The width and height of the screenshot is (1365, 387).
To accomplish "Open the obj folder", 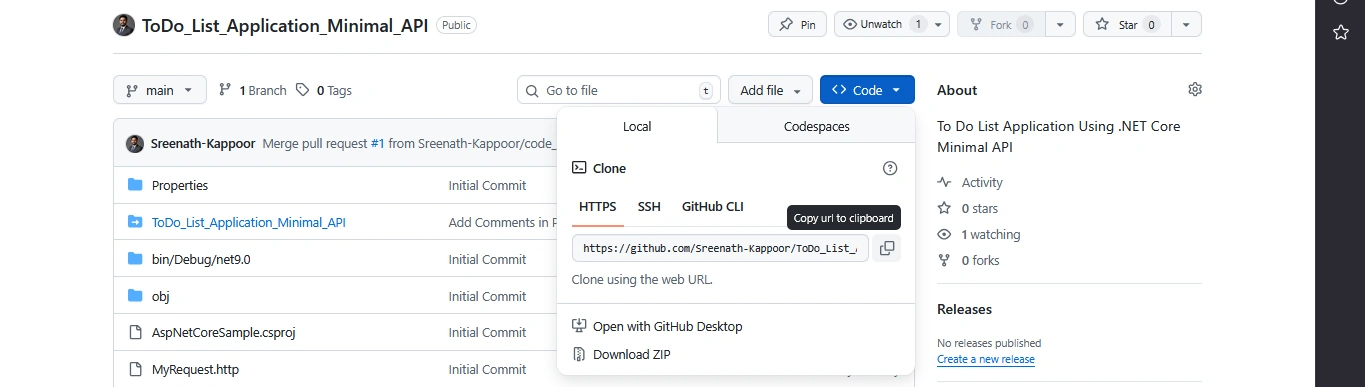I will click(x=160, y=296).
